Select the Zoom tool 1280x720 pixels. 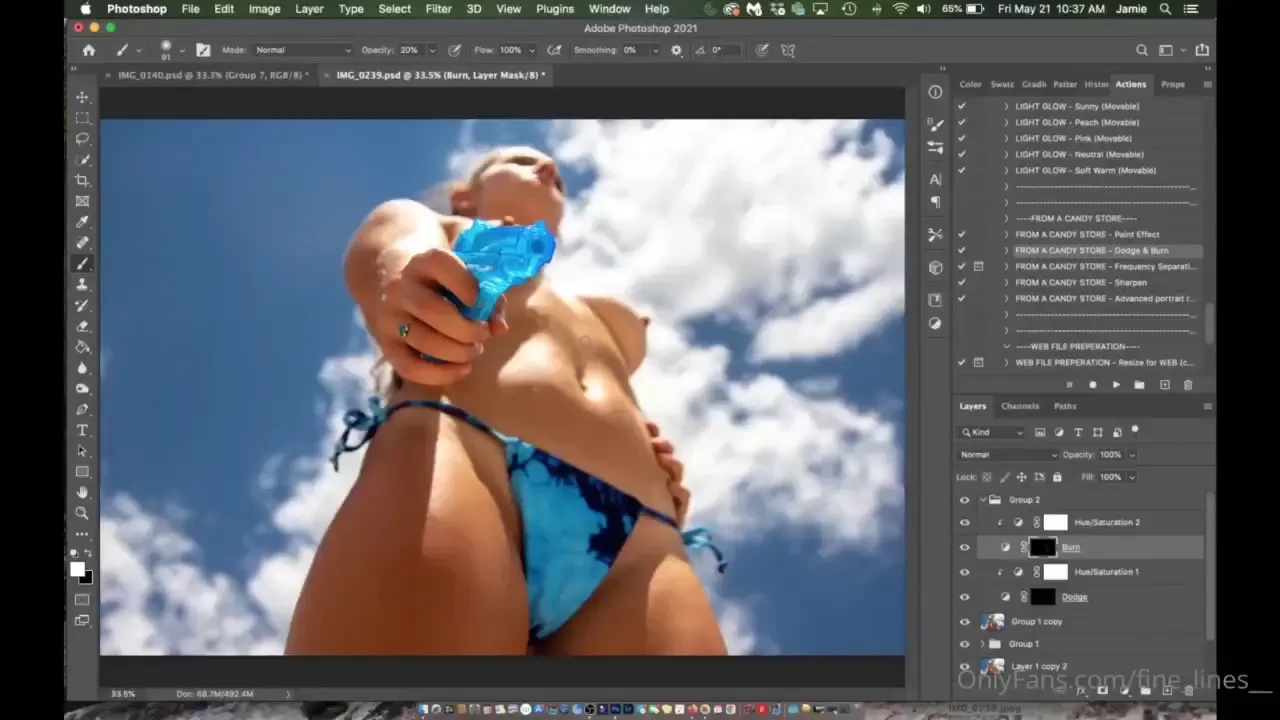click(x=82, y=513)
